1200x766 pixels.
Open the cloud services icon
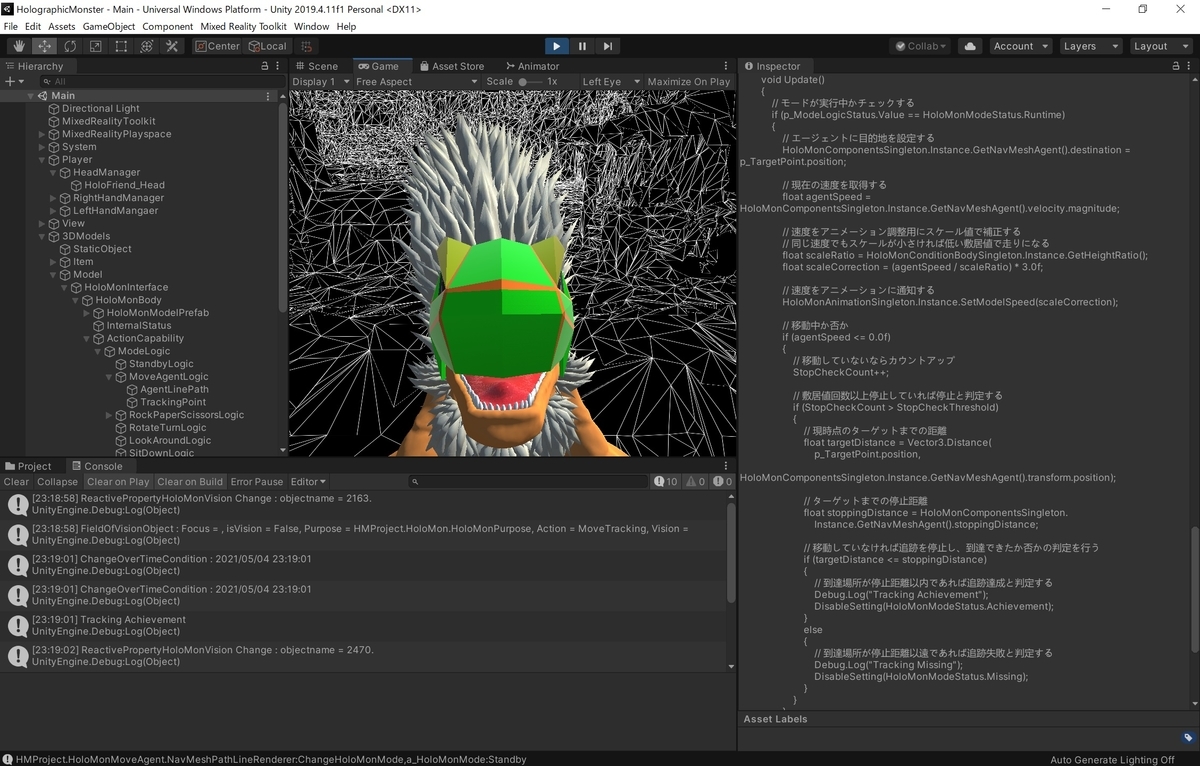(x=969, y=46)
